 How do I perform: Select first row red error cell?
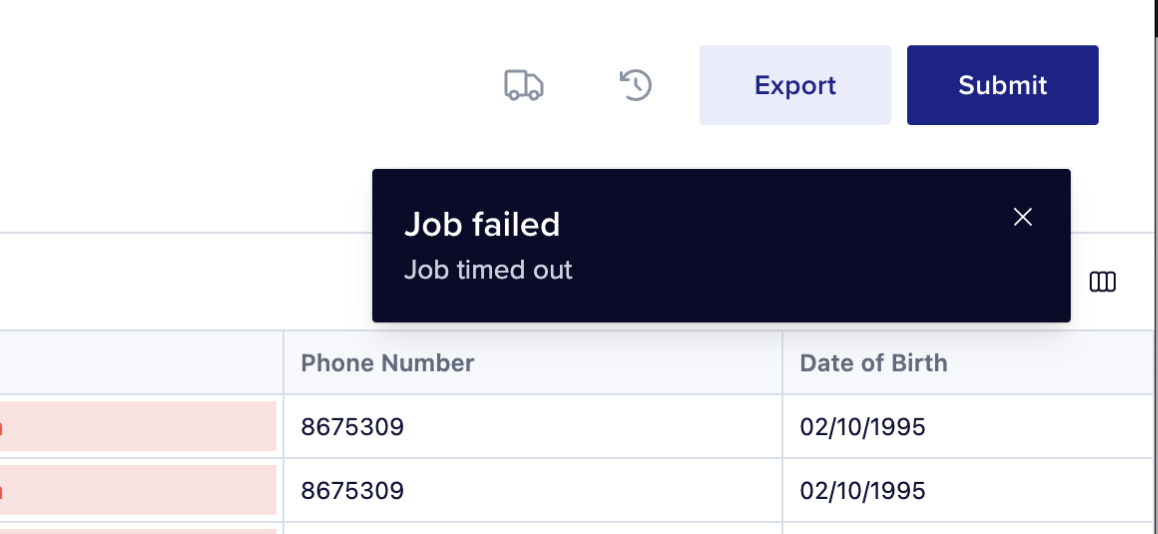[x=138, y=426]
